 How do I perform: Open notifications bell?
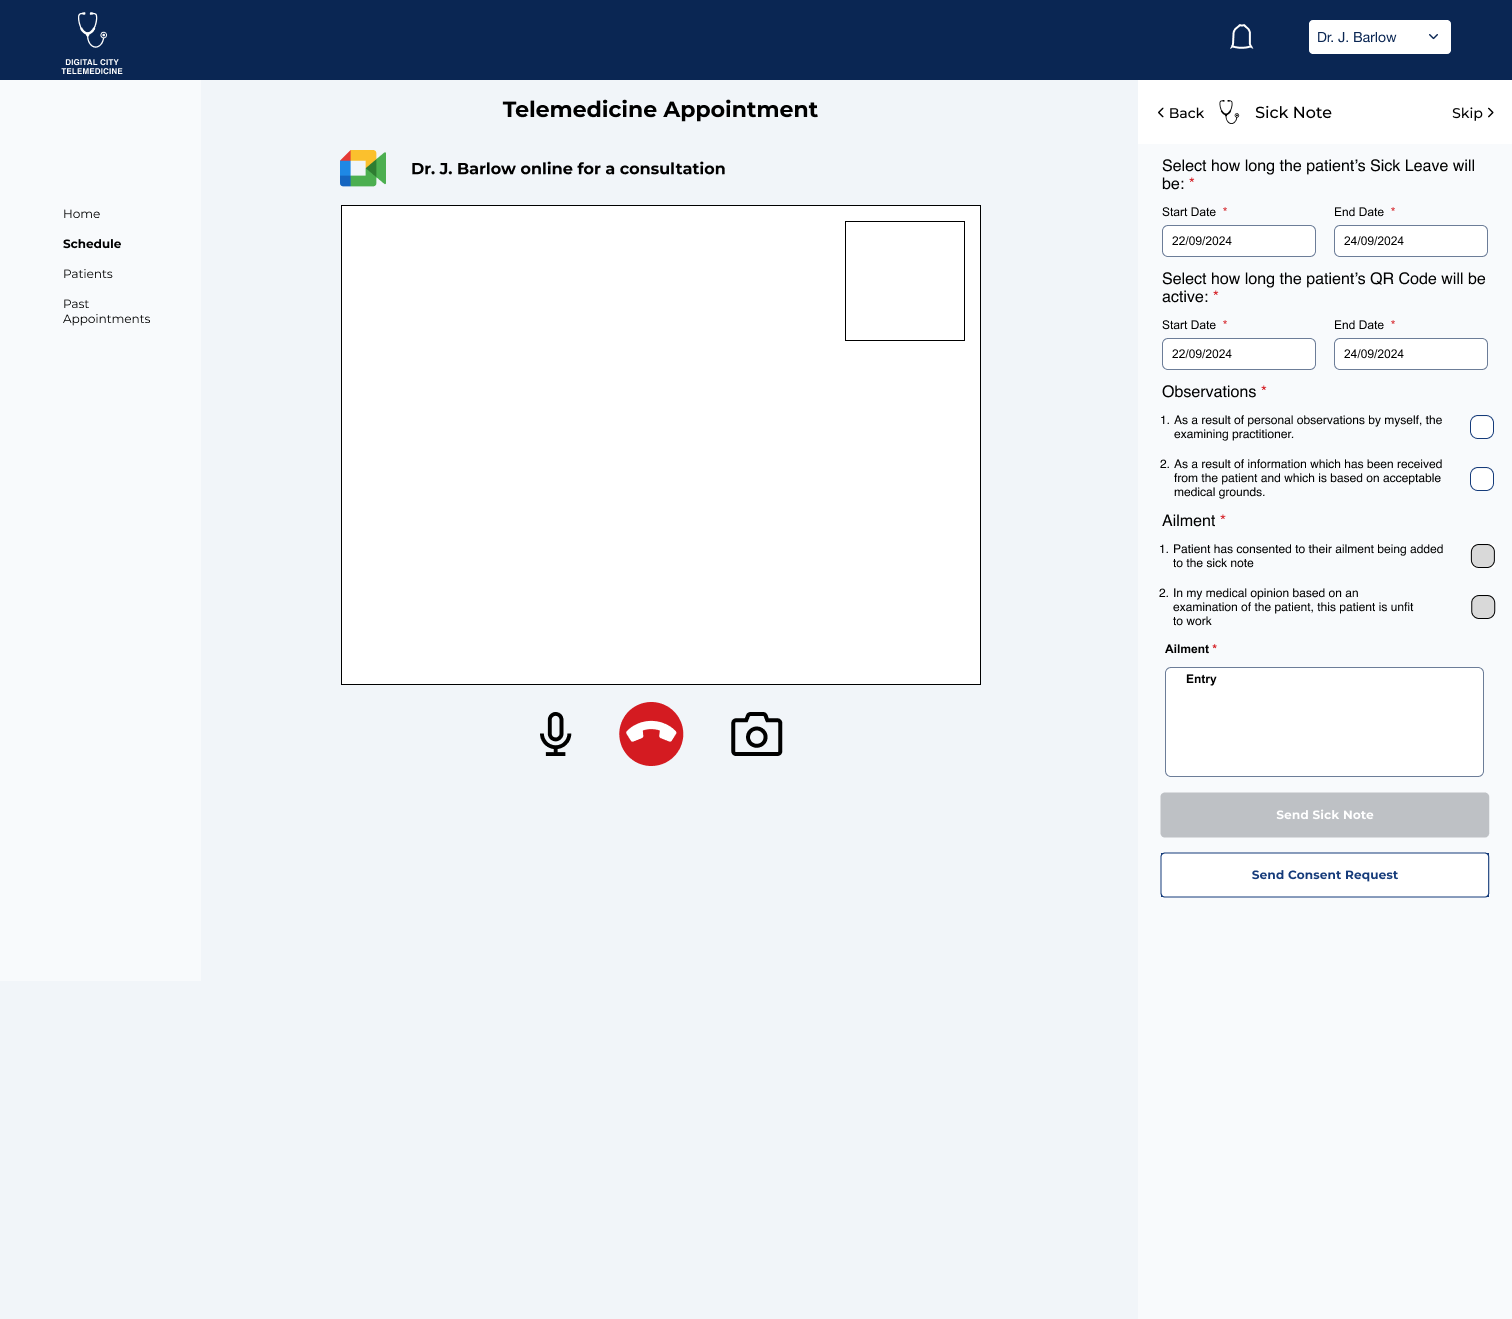(x=1241, y=38)
